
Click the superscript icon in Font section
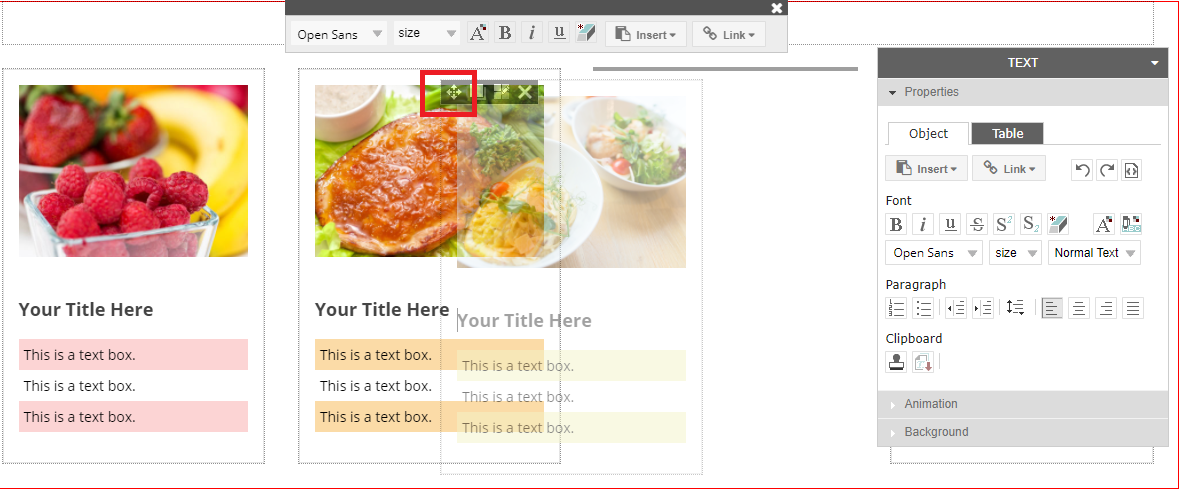coord(1004,224)
